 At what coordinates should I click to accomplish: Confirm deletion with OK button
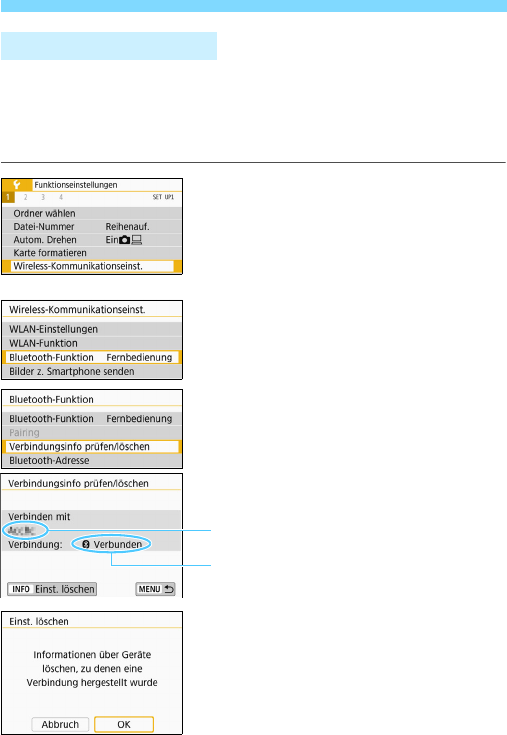click(124, 724)
